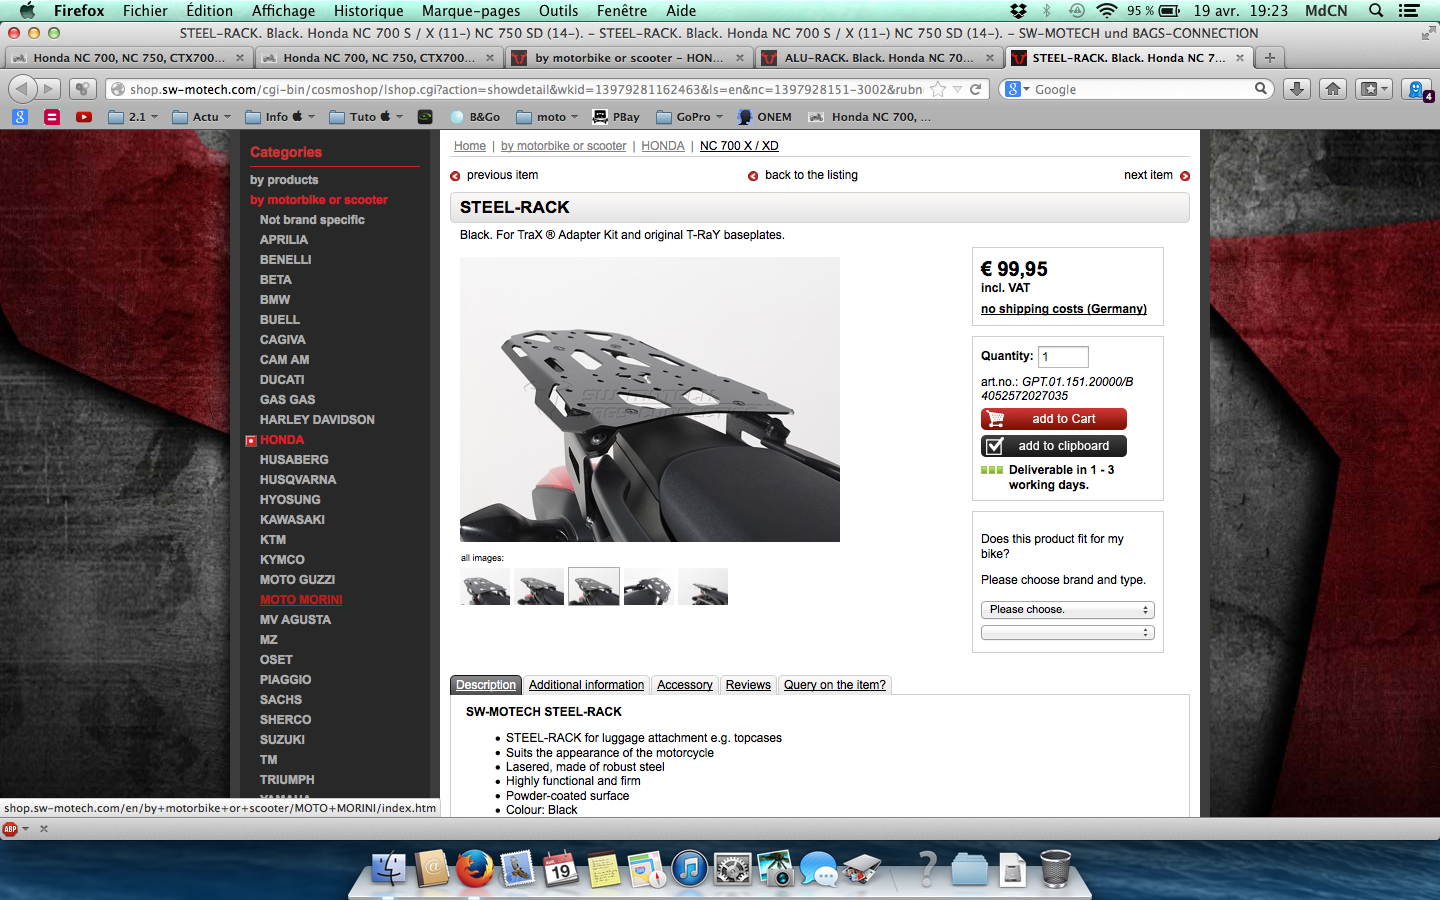Reload the page with the refresh icon
The width and height of the screenshot is (1440, 900).
coord(975,89)
